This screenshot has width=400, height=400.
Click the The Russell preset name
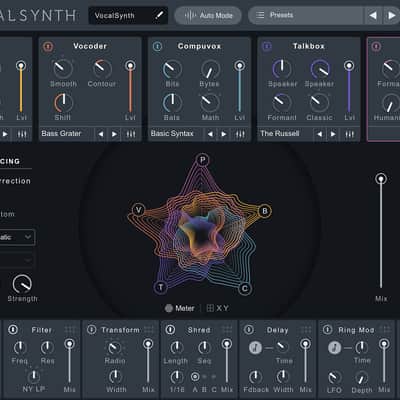pos(280,134)
